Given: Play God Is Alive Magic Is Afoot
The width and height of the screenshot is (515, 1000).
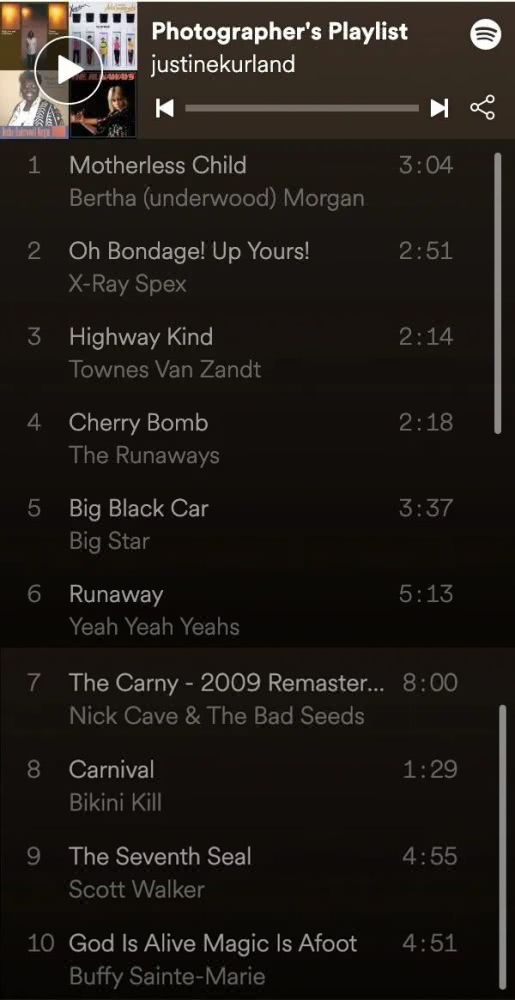Looking at the screenshot, I should tap(241, 959).
